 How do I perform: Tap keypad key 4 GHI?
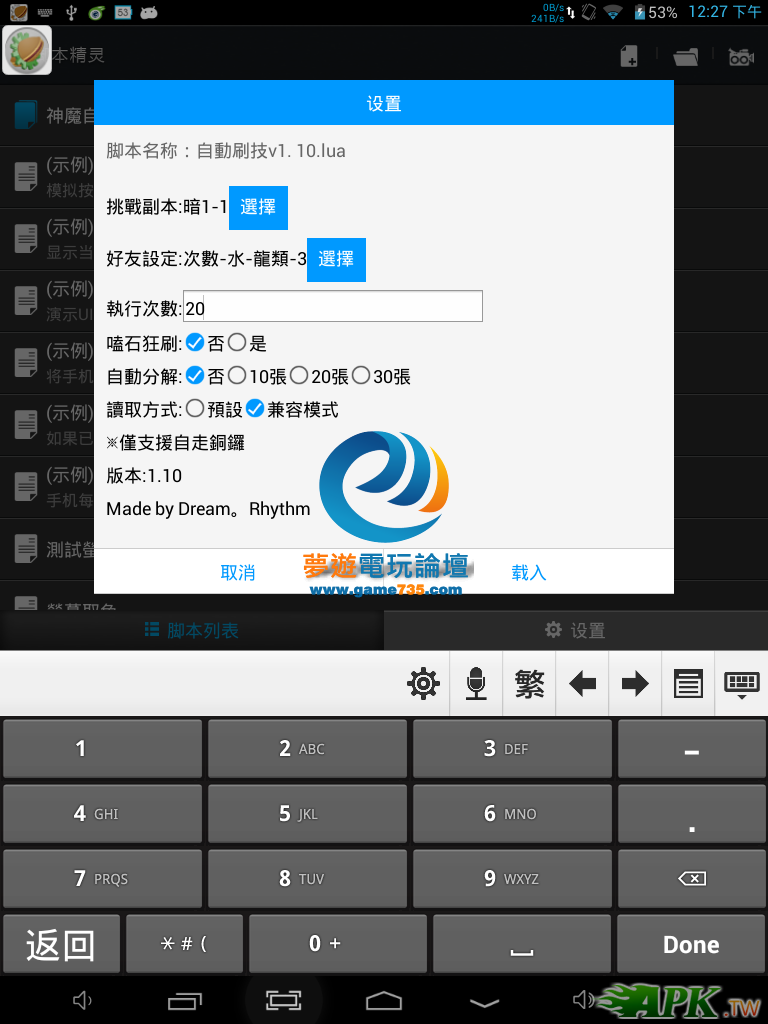click(103, 814)
